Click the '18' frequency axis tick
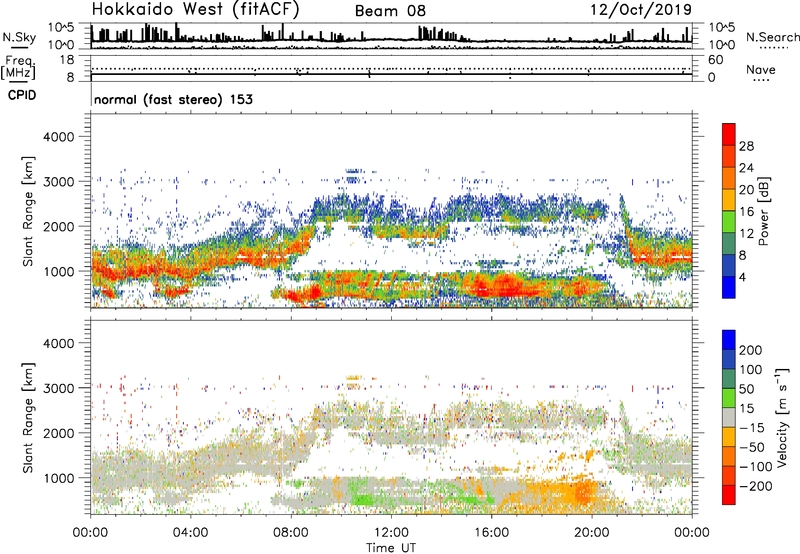800x554 pixels. (x=67, y=60)
